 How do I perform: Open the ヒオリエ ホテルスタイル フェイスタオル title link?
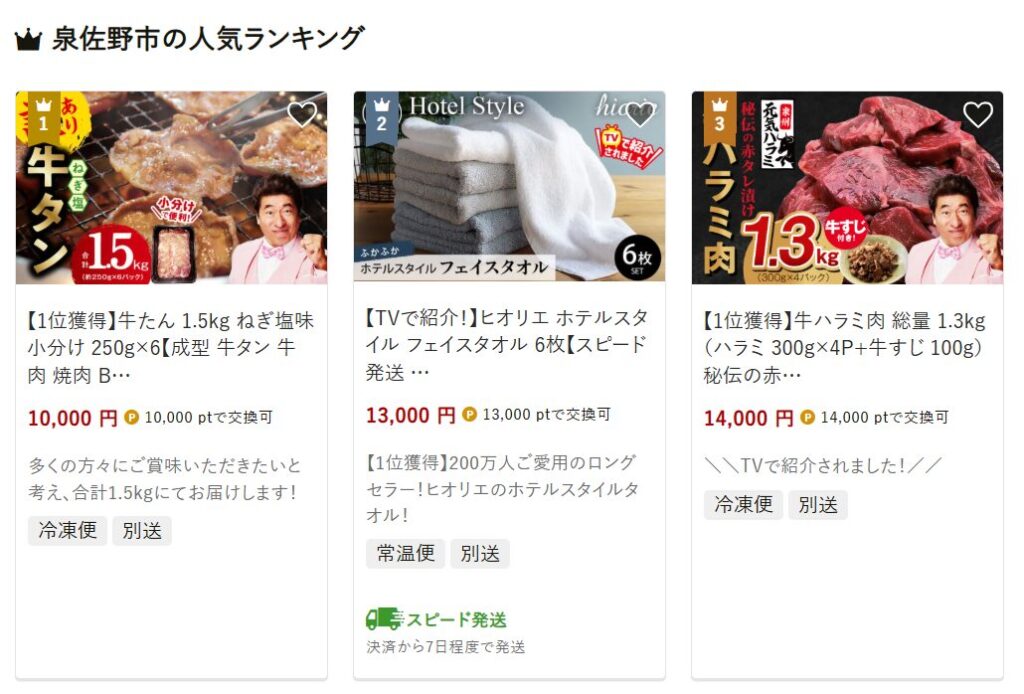click(508, 345)
